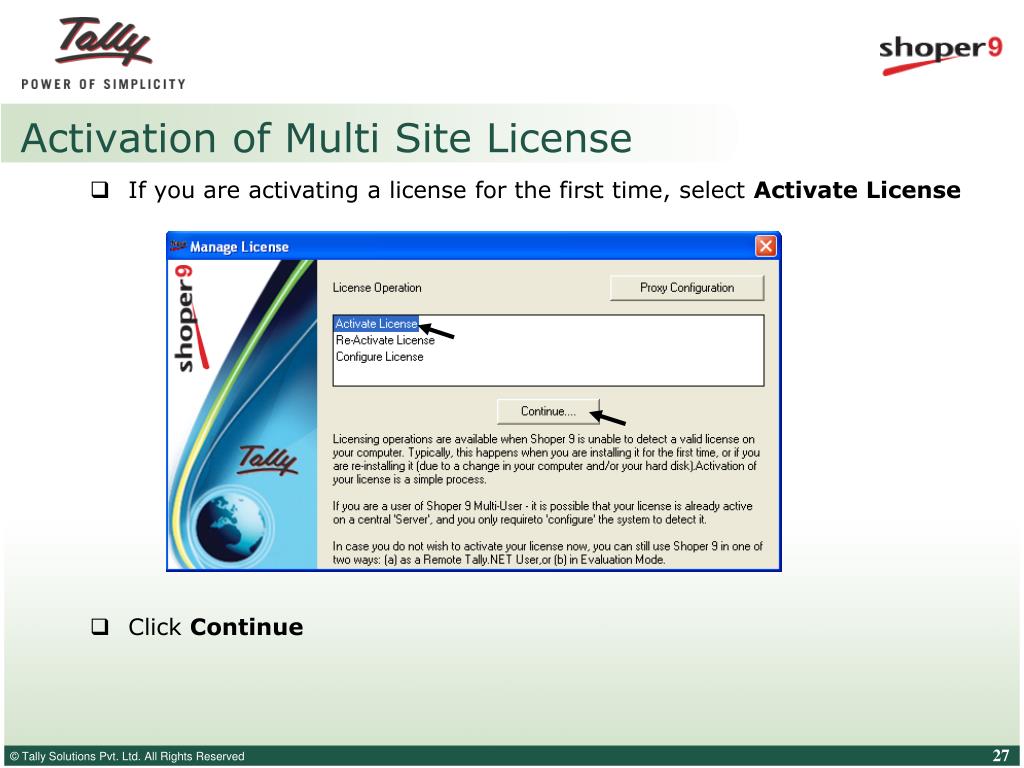Select Re-Activate License option

point(385,340)
